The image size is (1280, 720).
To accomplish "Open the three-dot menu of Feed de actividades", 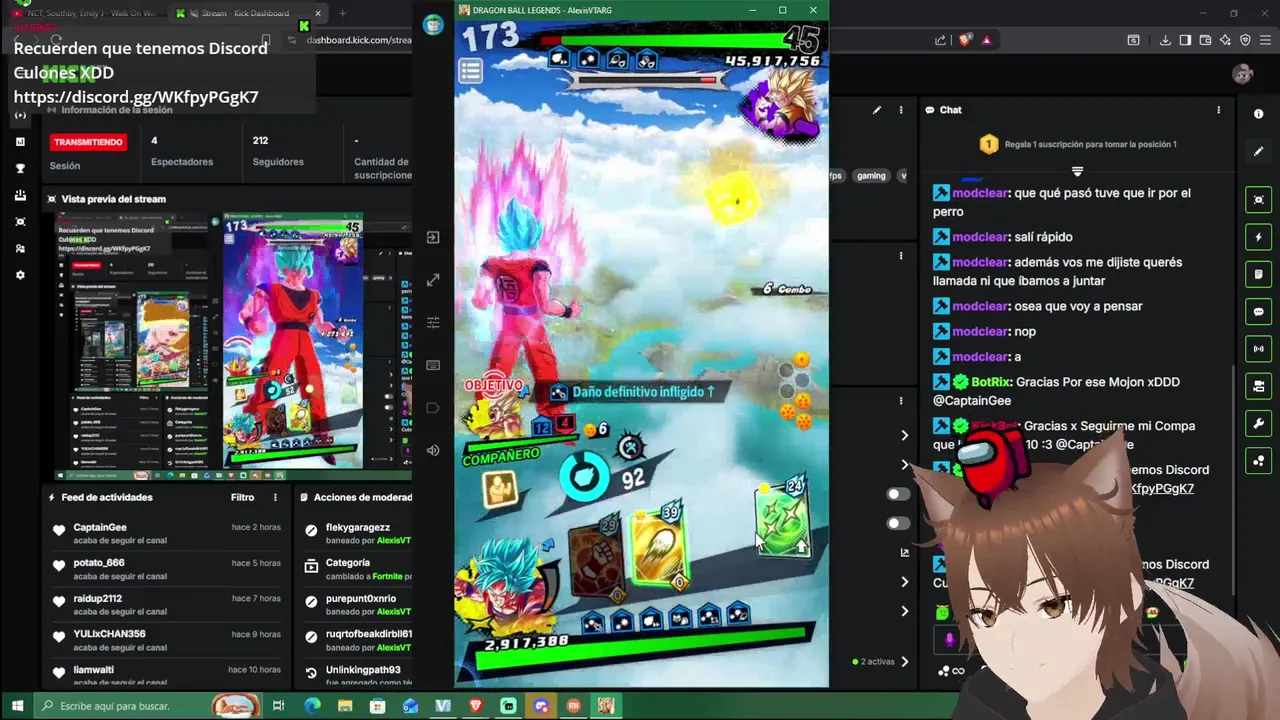I will click(276, 497).
